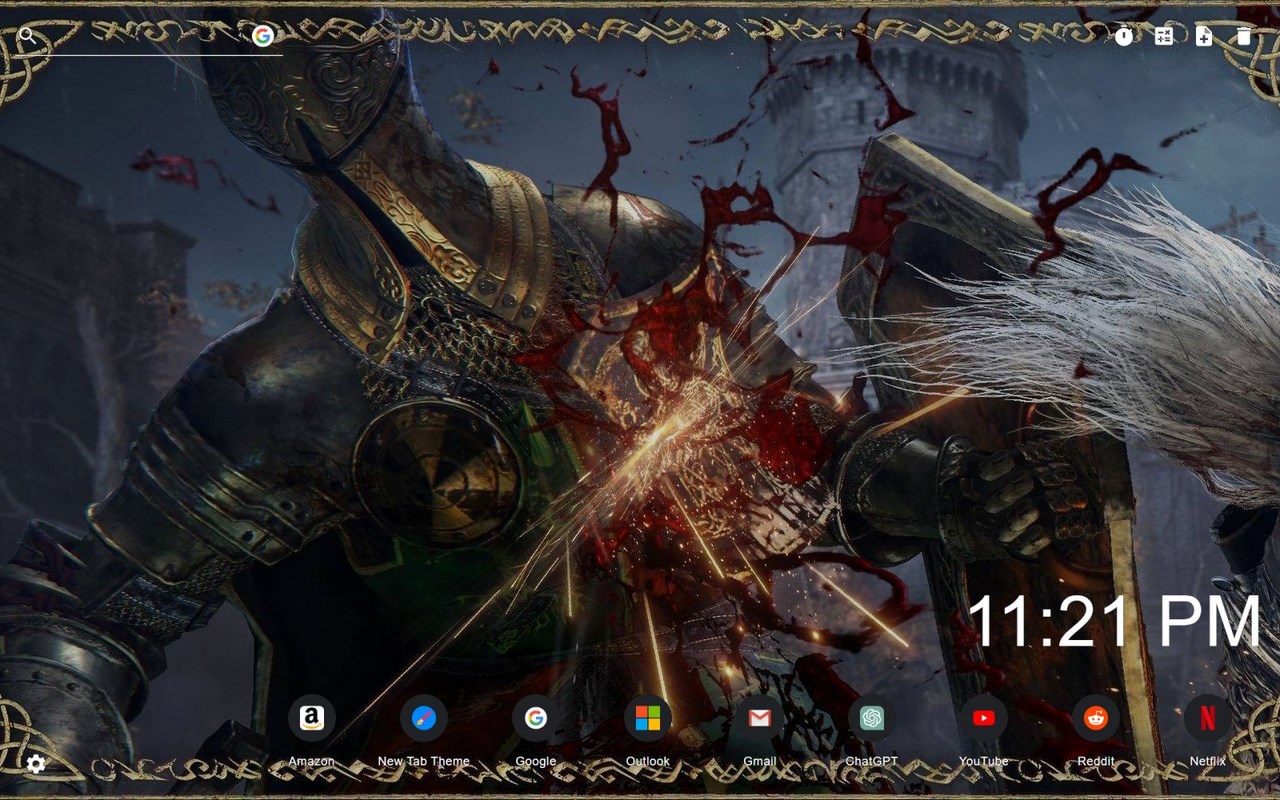This screenshot has height=800, width=1280.
Task: Click the trash bin icon
Action: [x=1243, y=36]
